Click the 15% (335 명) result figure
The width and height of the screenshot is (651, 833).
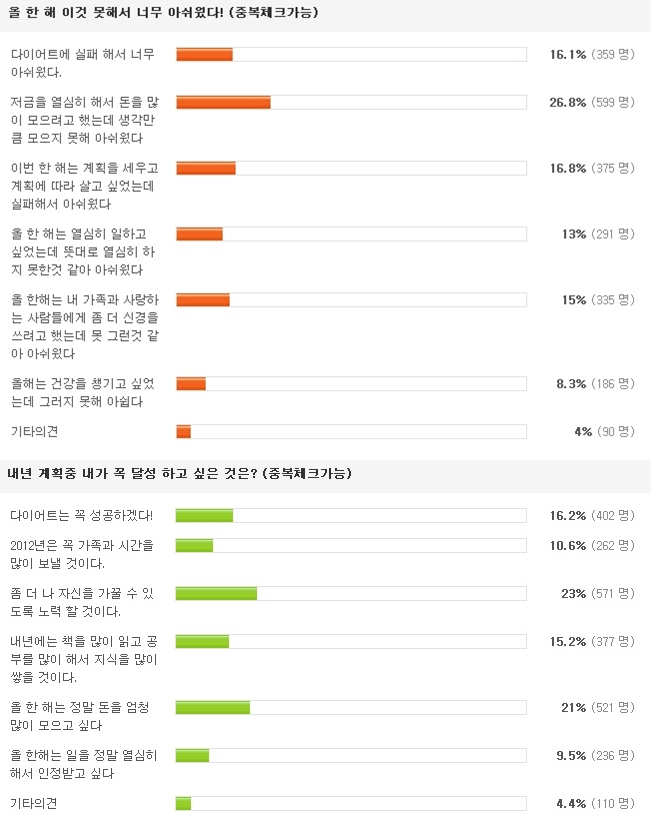[x=597, y=300]
